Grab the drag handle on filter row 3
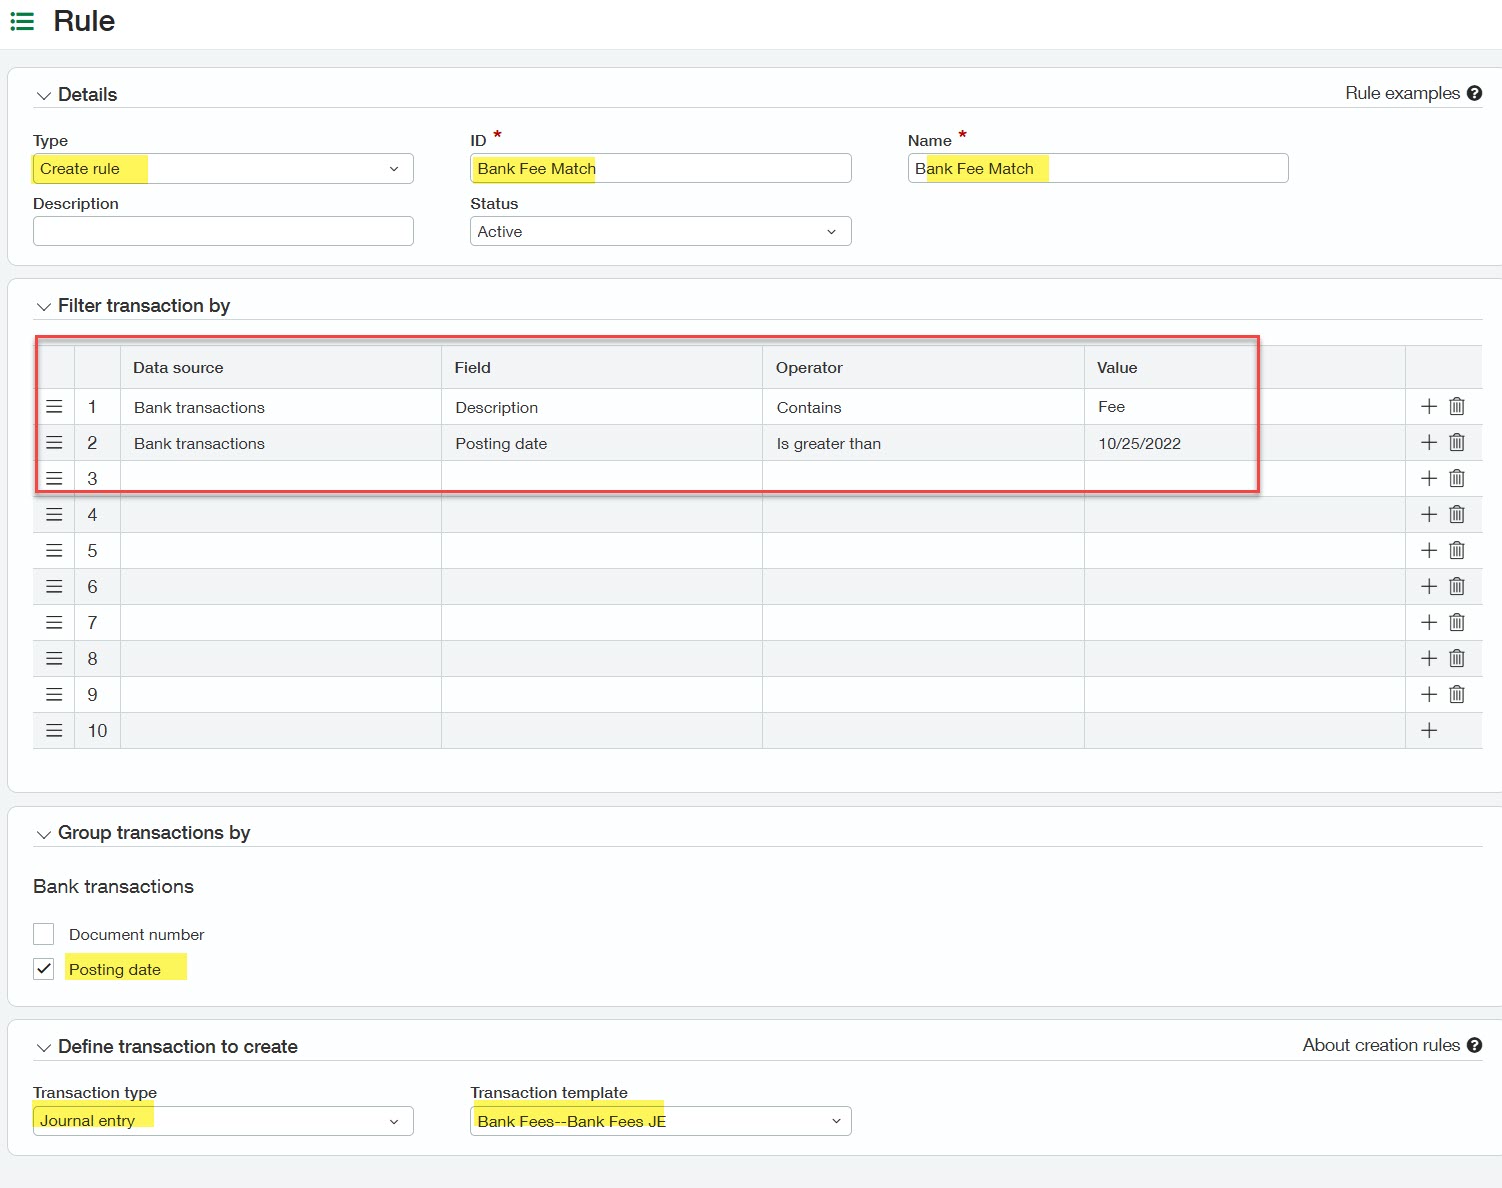The width and height of the screenshot is (1502, 1188). (54, 478)
